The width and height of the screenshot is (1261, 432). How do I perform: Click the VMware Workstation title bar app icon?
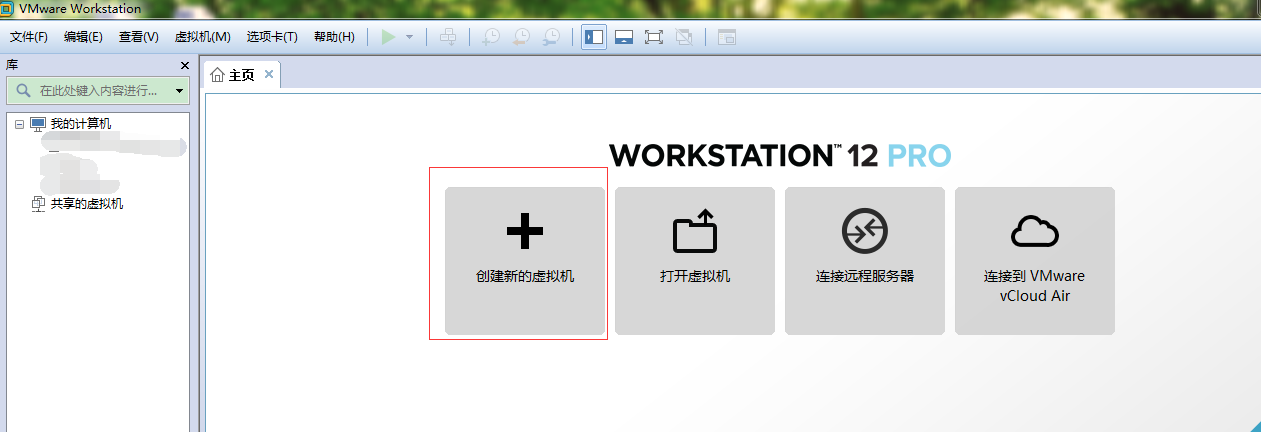(x=7, y=9)
